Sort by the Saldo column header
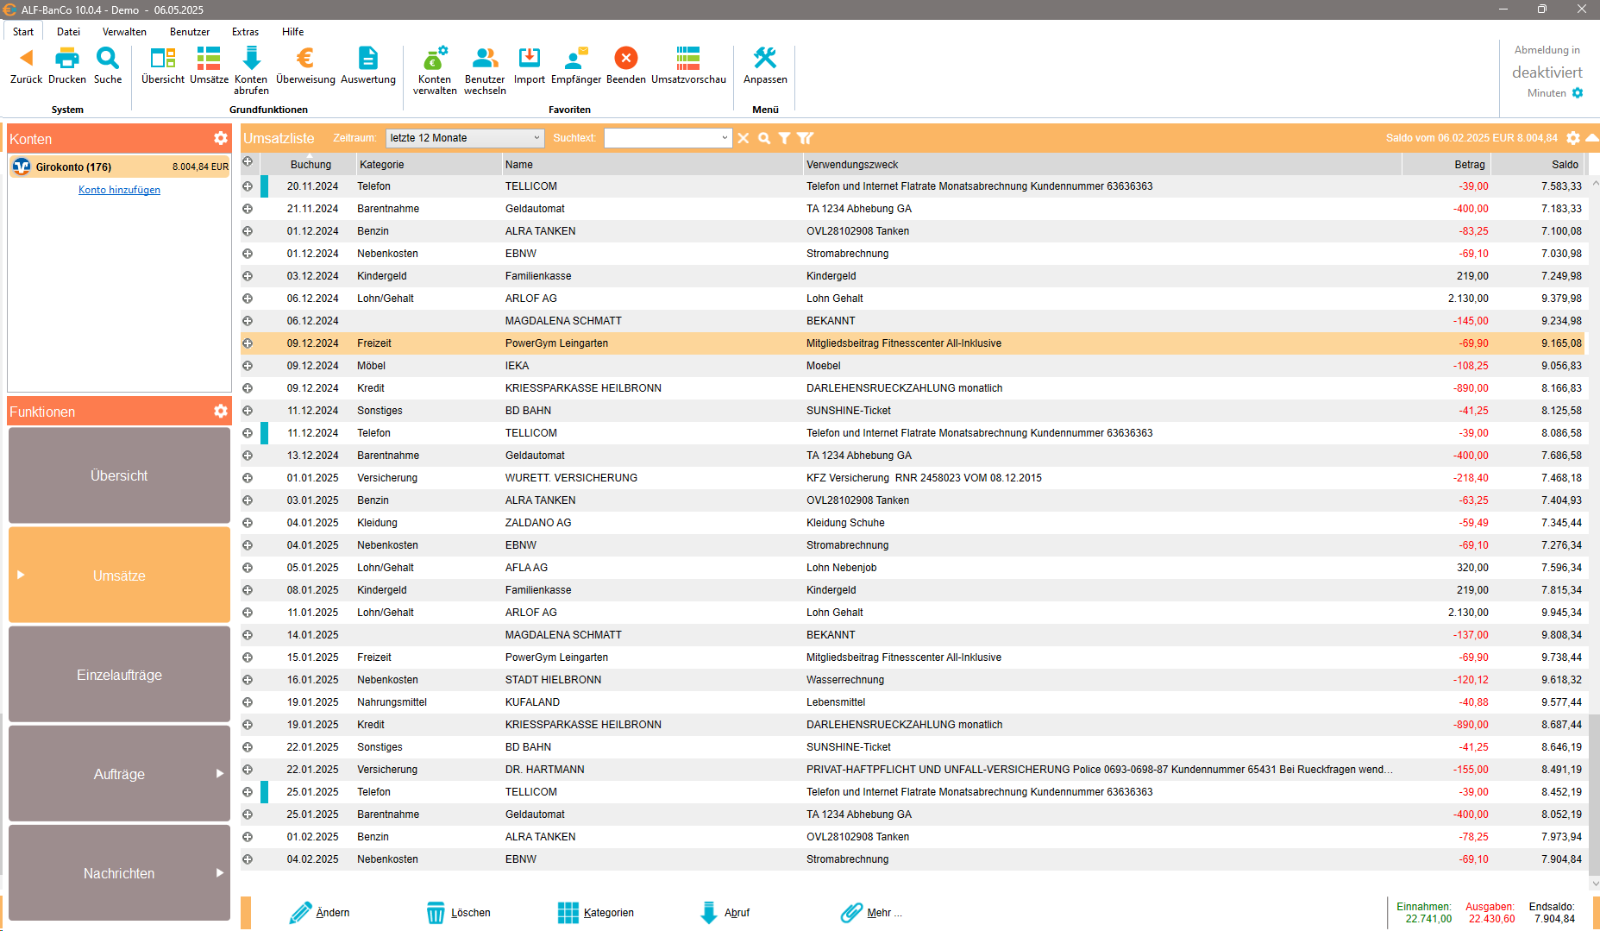This screenshot has height=931, width=1600. point(1540,164)
